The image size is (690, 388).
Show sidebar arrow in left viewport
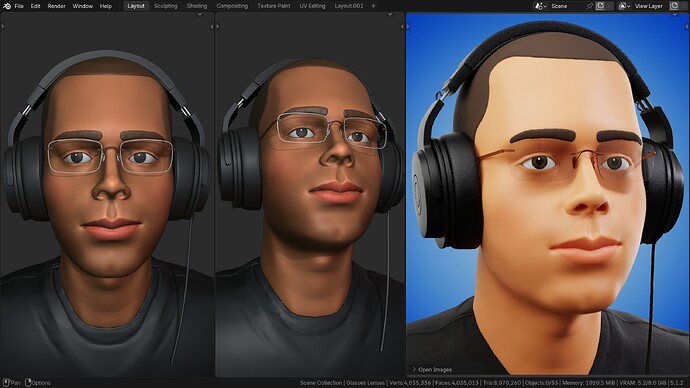coord(212,26)
